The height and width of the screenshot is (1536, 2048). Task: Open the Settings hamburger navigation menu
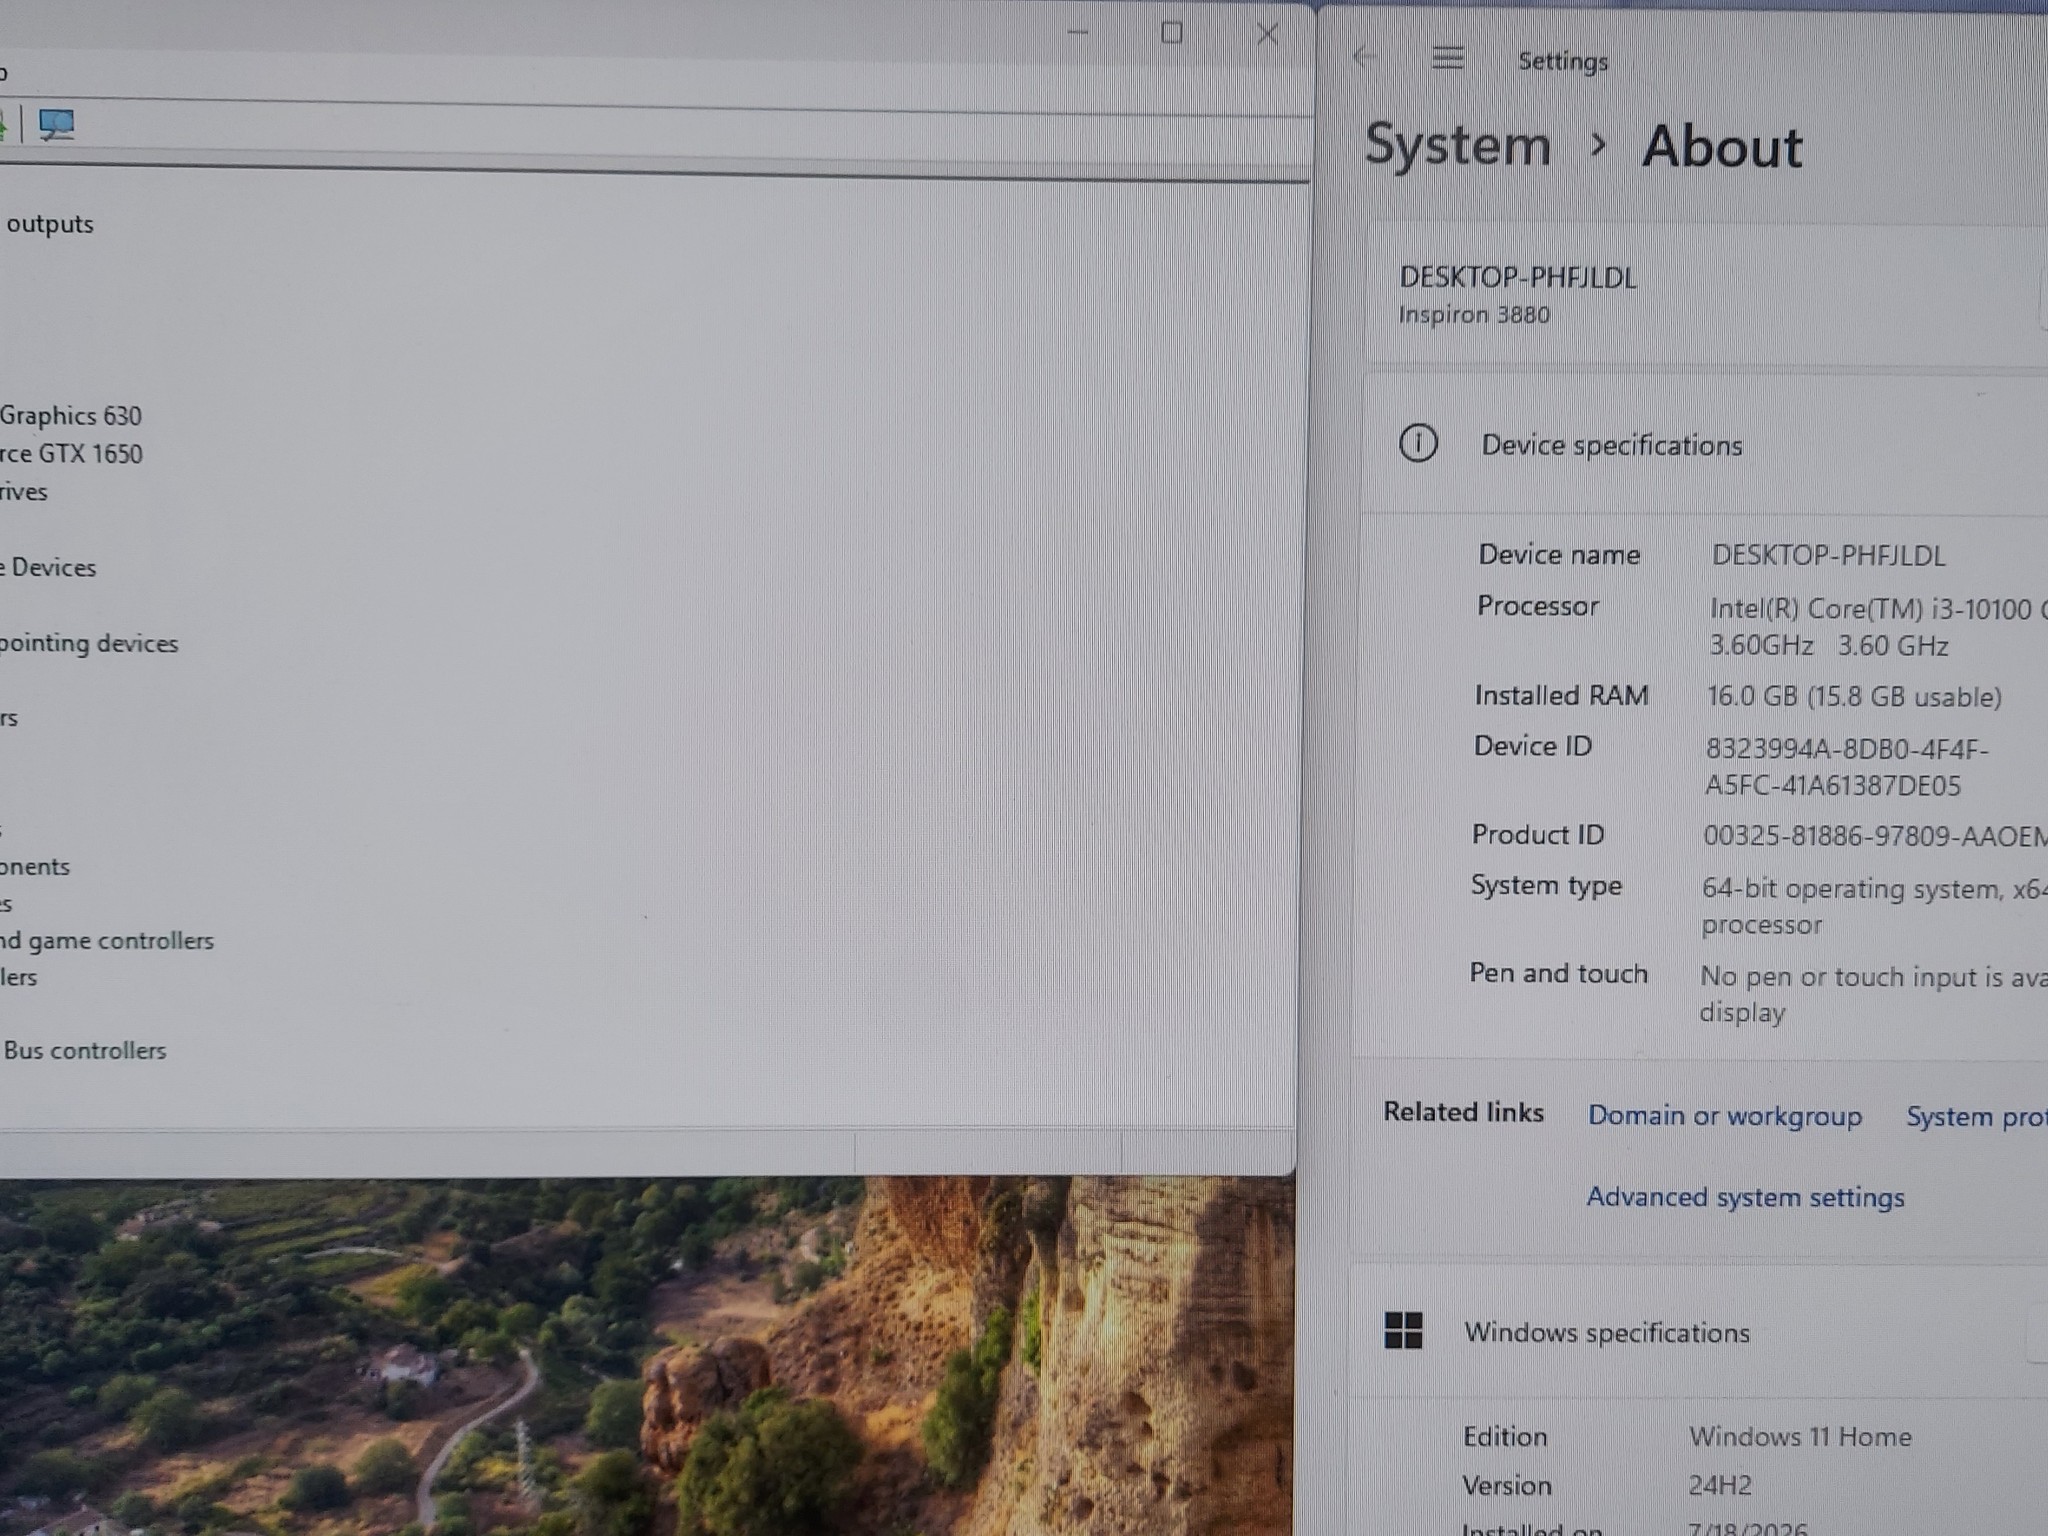(x=1448, y=58)
